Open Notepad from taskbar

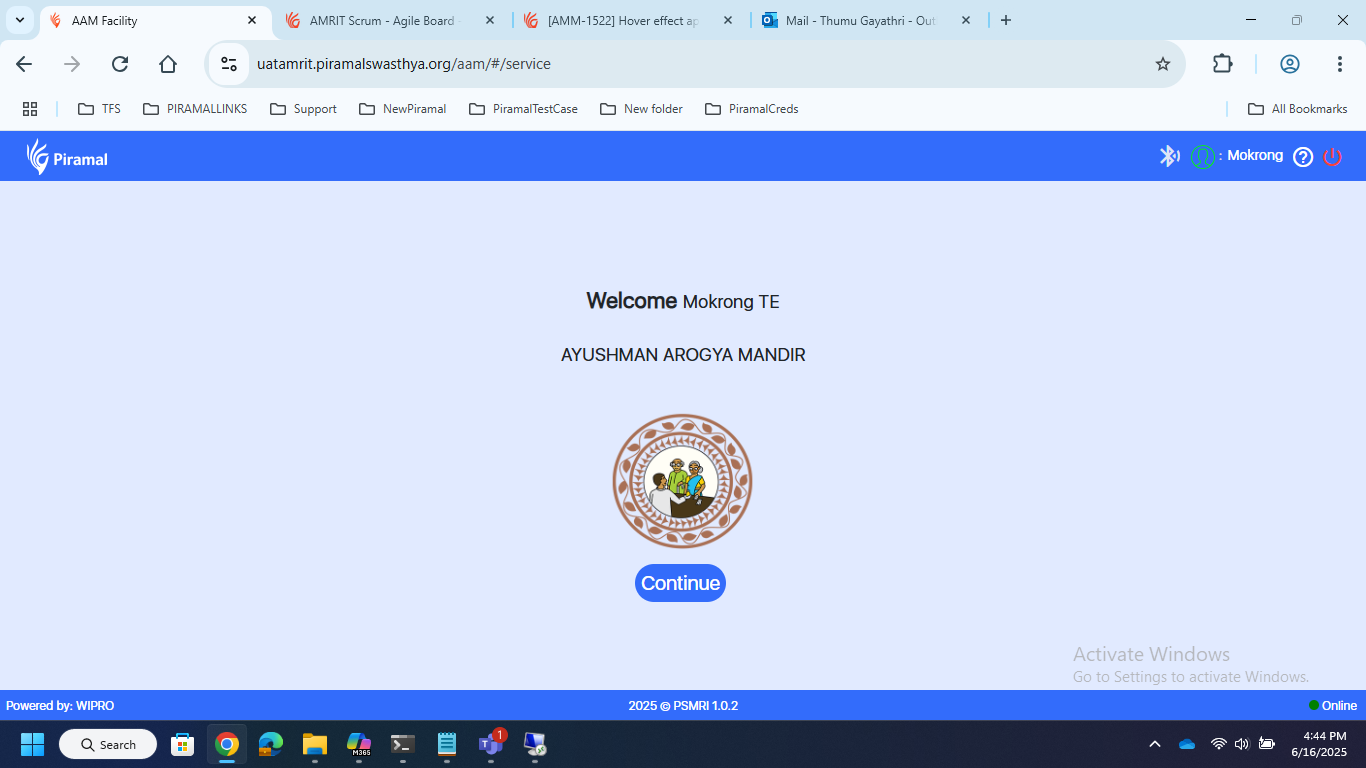[x=447, y=744]
